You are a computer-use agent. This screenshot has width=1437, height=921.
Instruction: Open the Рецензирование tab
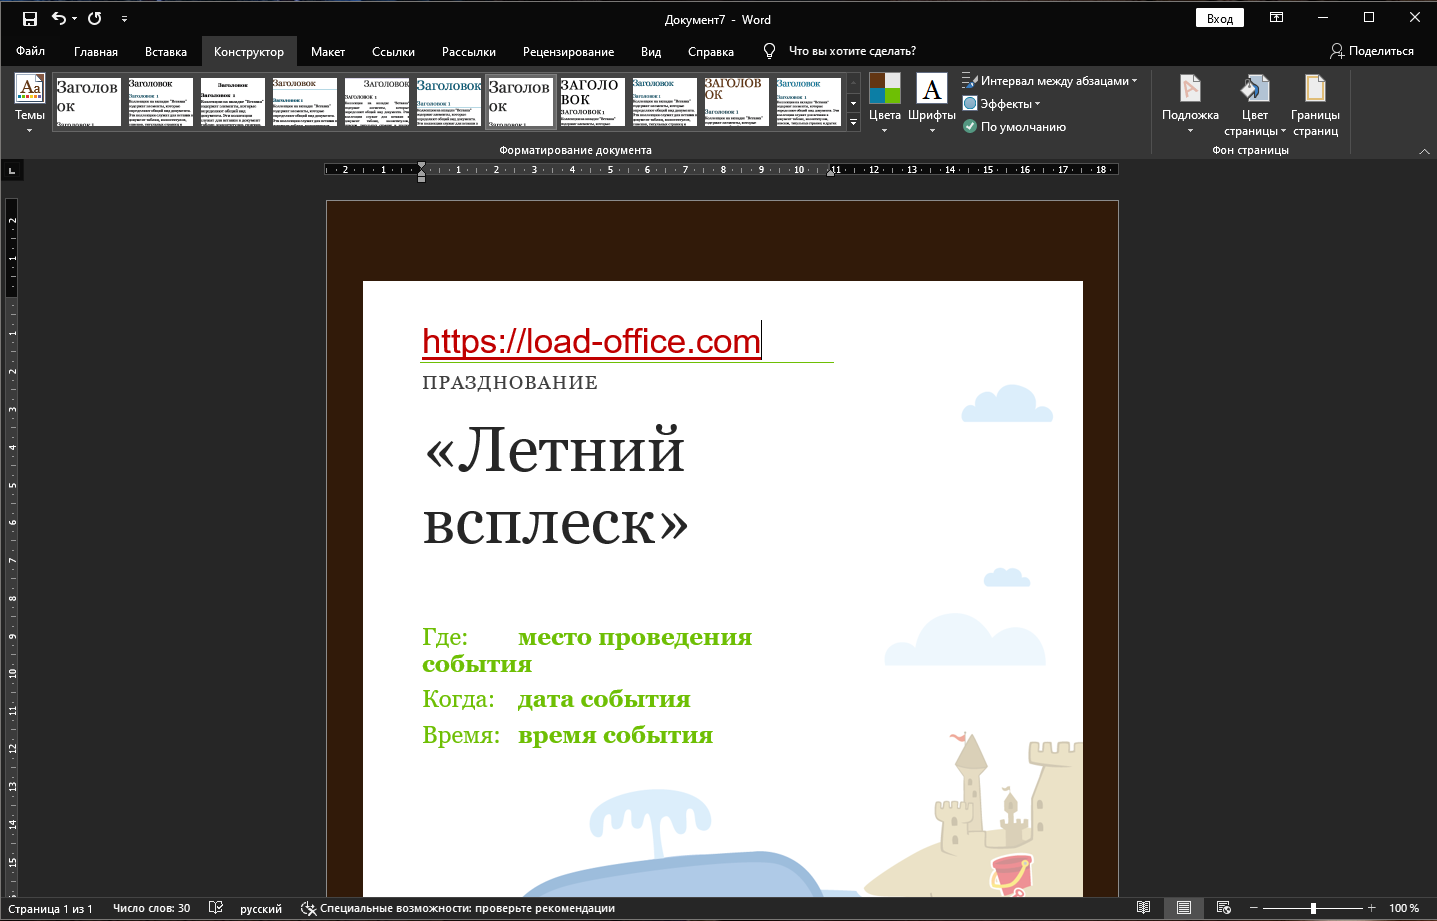tap(568, 51)
